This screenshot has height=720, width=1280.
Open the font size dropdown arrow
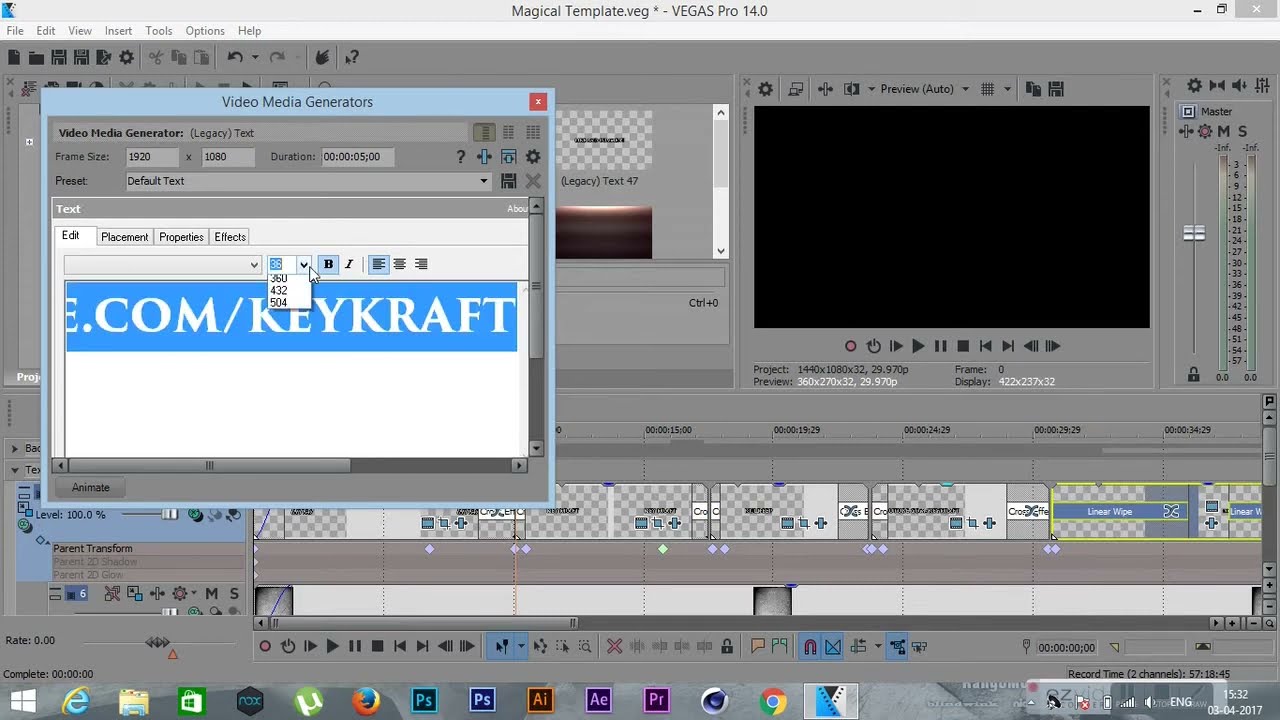tap(304, 265)
